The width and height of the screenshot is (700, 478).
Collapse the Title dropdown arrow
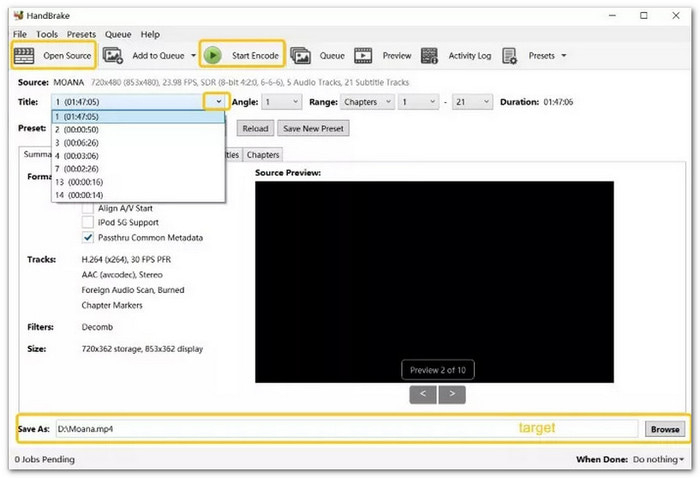[x=218, y=102]
